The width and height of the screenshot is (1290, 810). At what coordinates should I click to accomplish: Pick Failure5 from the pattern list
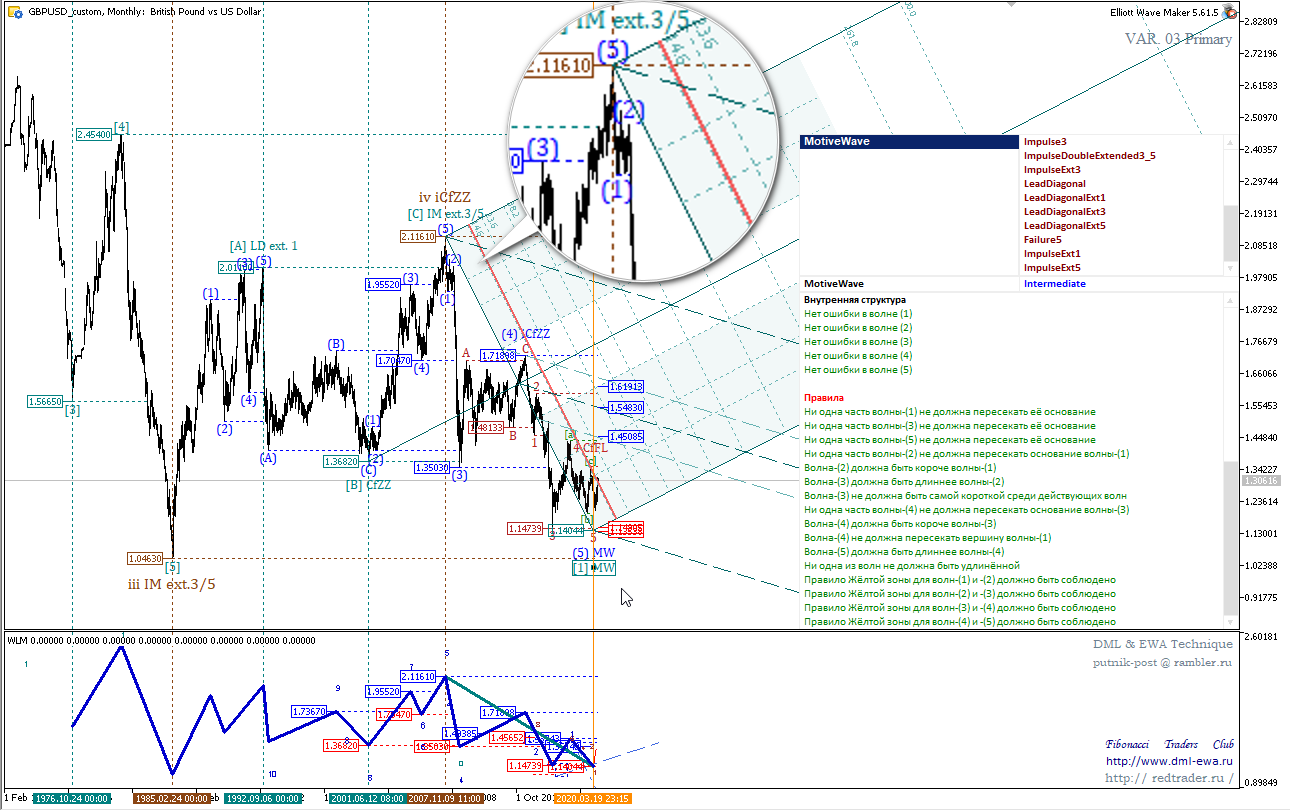[x=1042, y=240]
